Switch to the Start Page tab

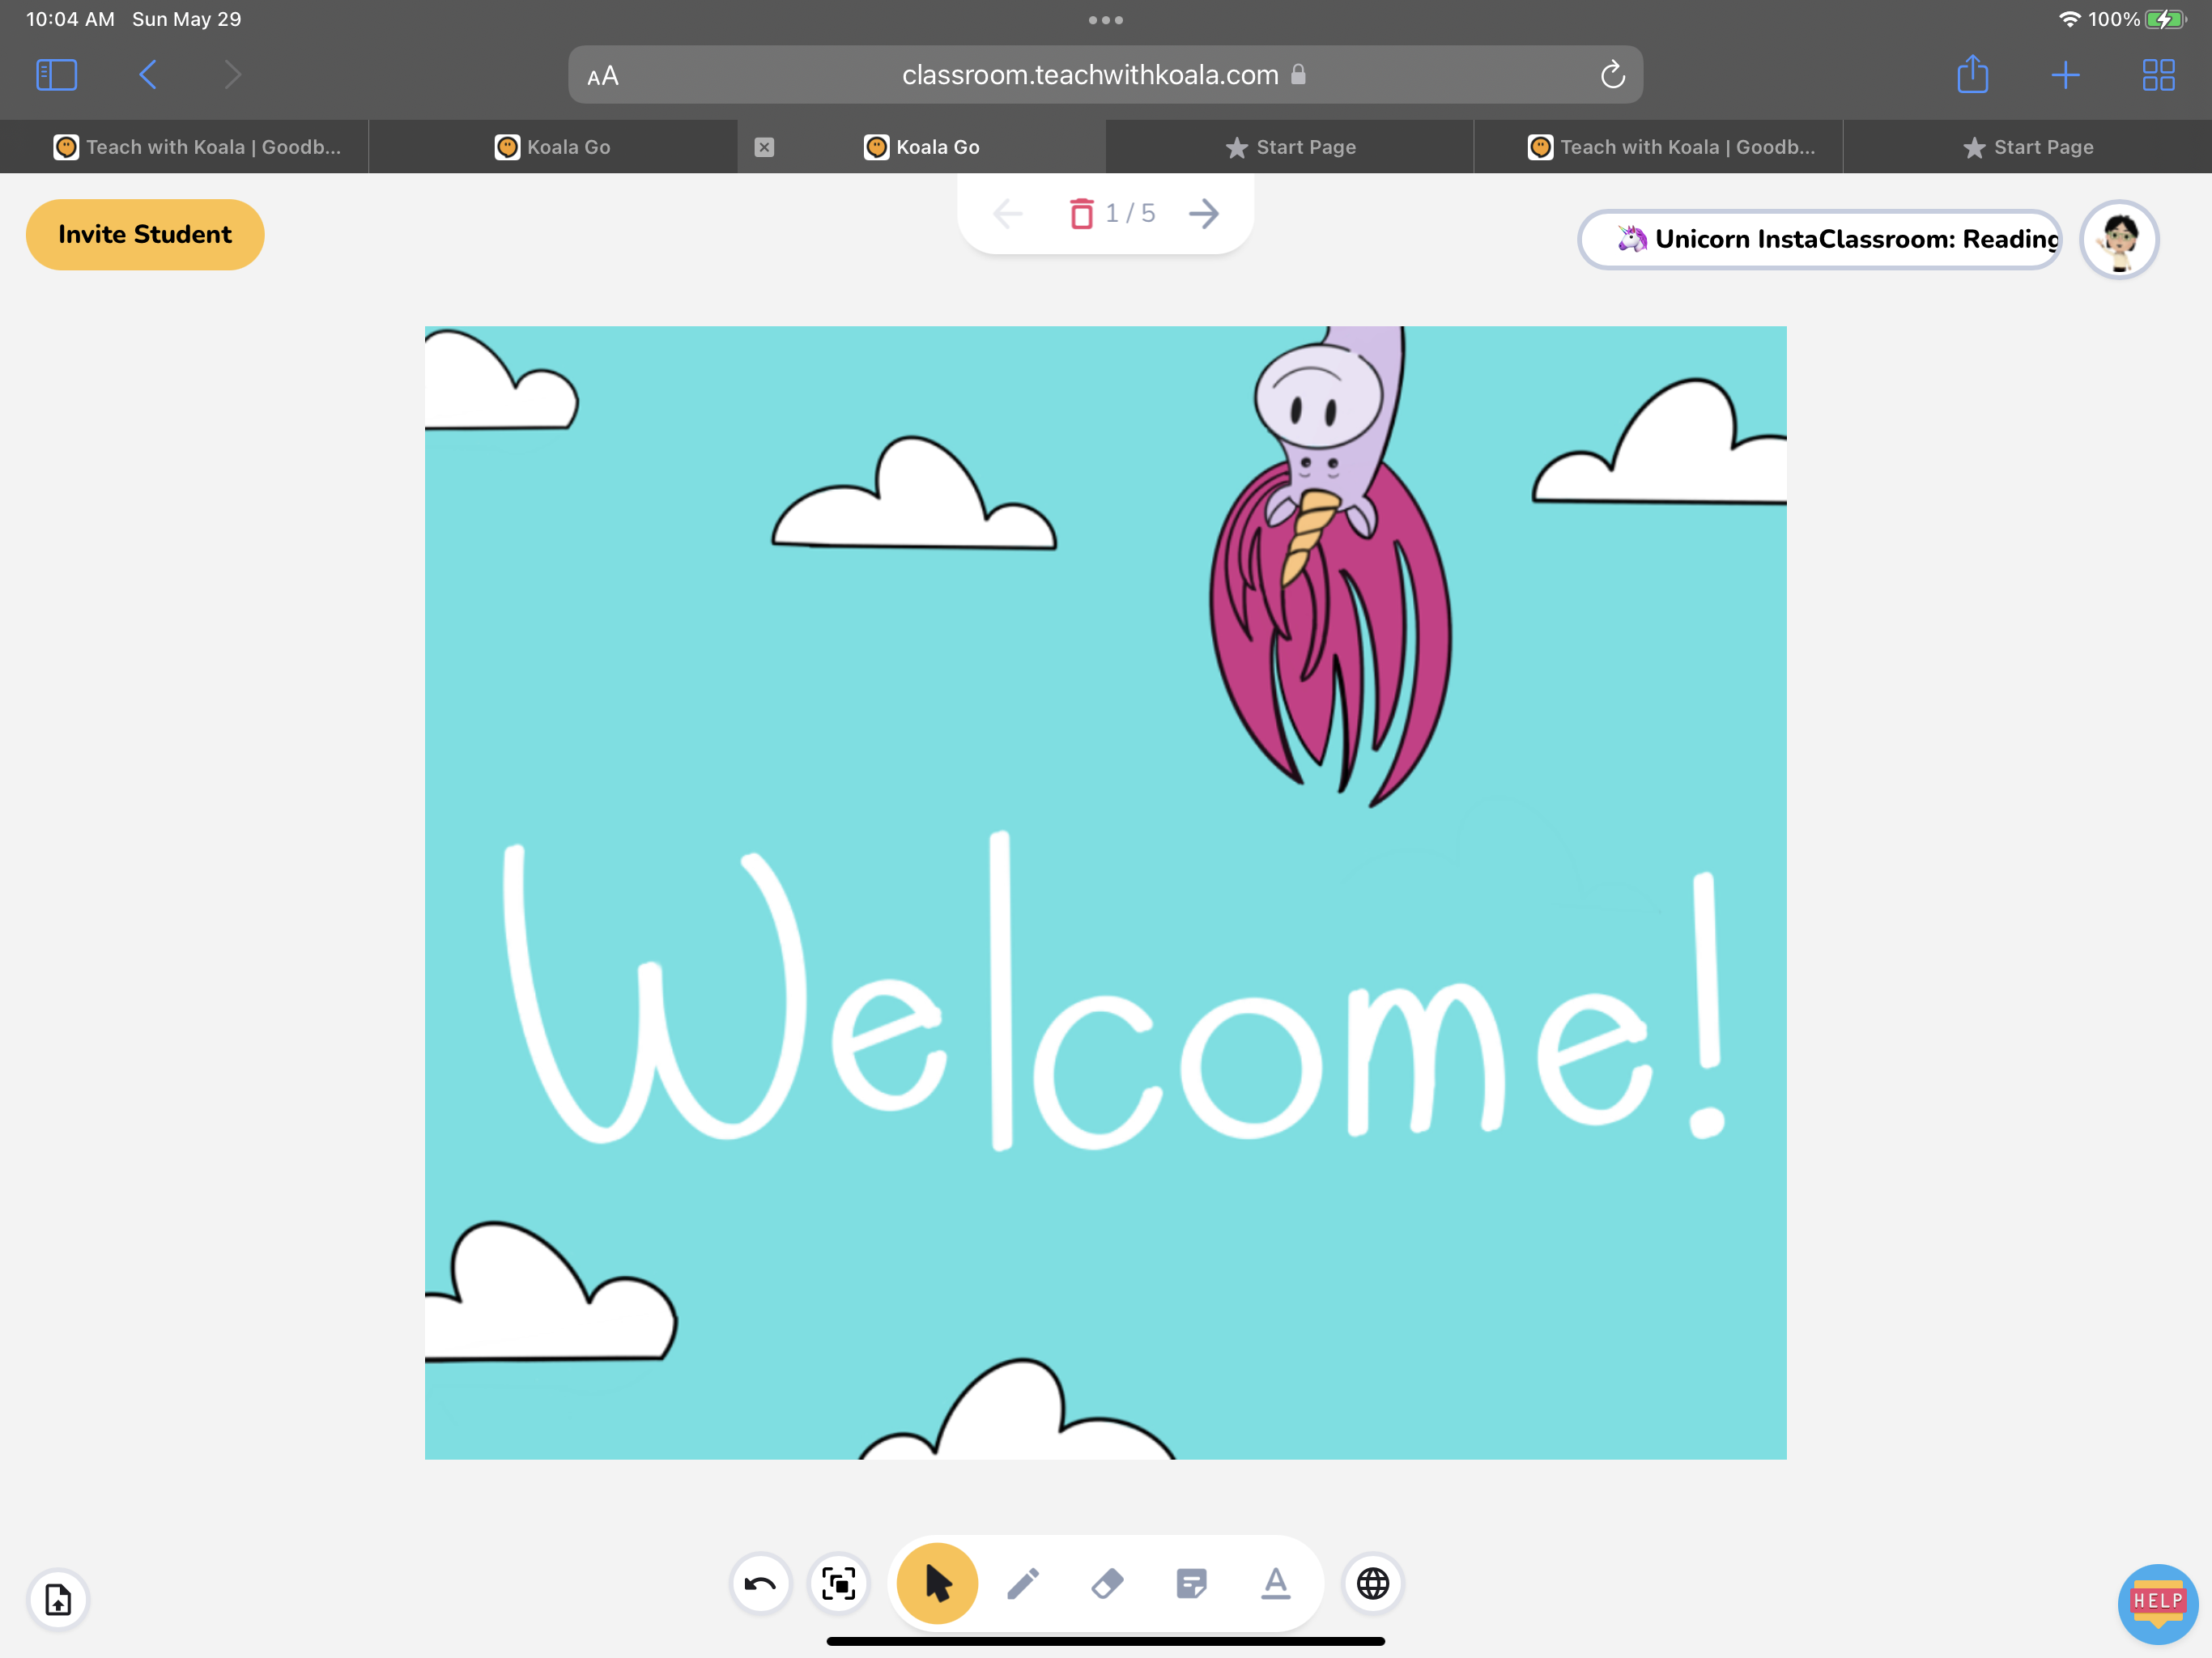pos(1290,146)
